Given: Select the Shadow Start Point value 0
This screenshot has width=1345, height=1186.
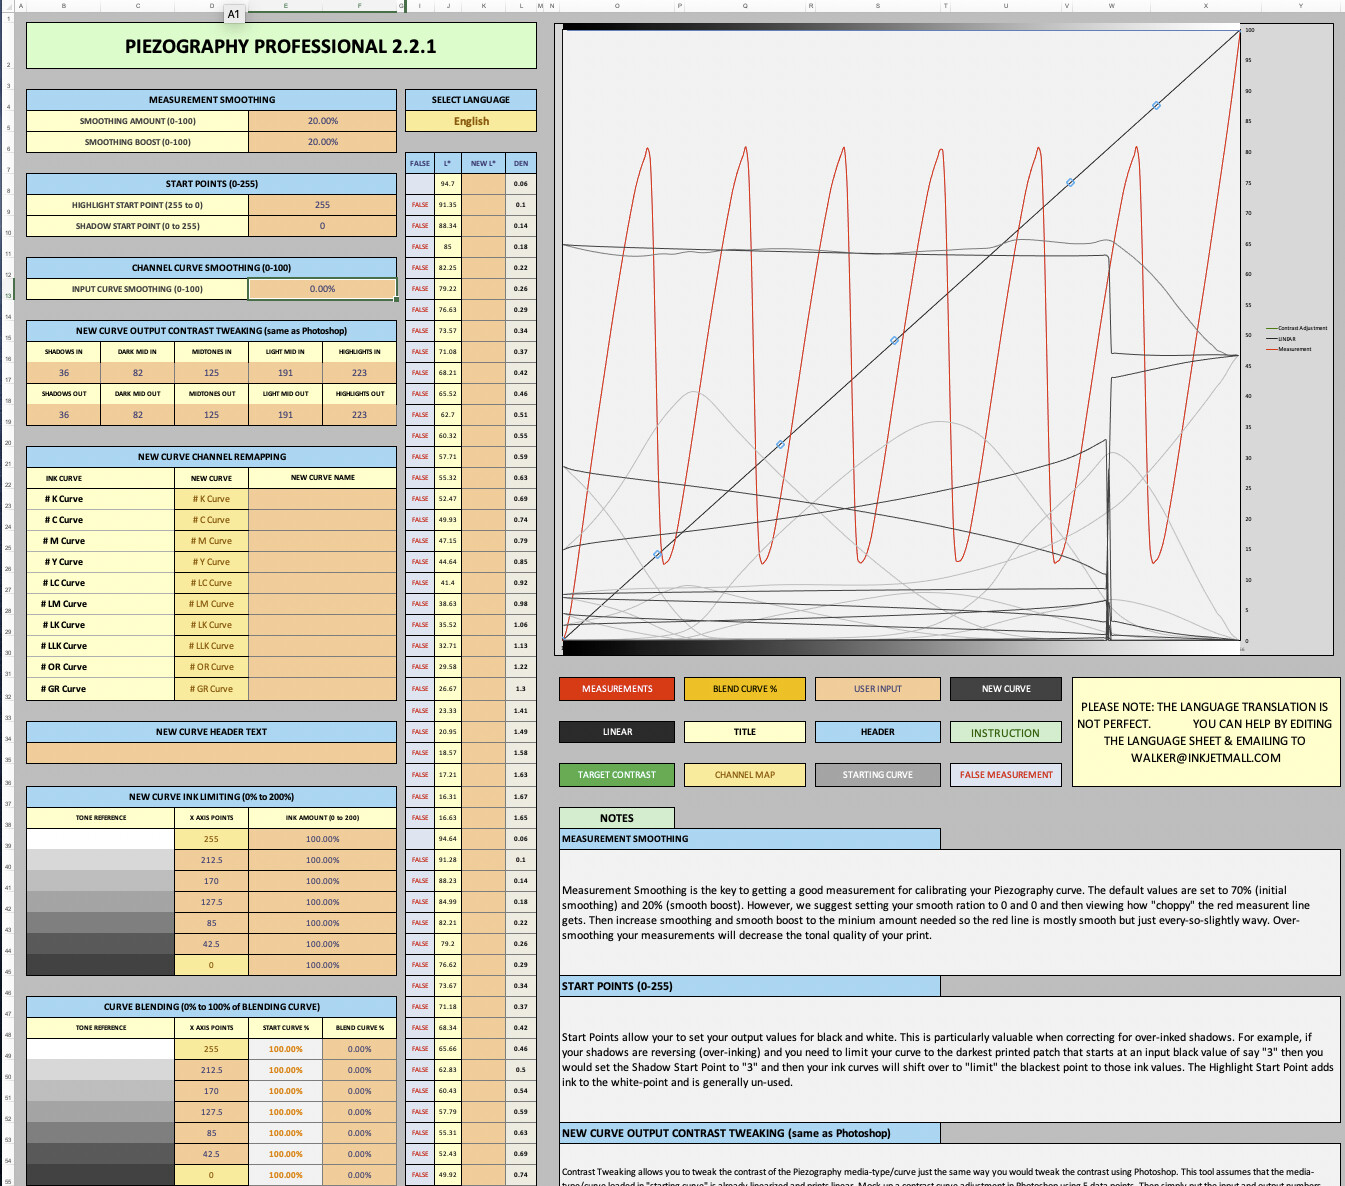Looking at the screenshot, I should click(x=322, y=226).
